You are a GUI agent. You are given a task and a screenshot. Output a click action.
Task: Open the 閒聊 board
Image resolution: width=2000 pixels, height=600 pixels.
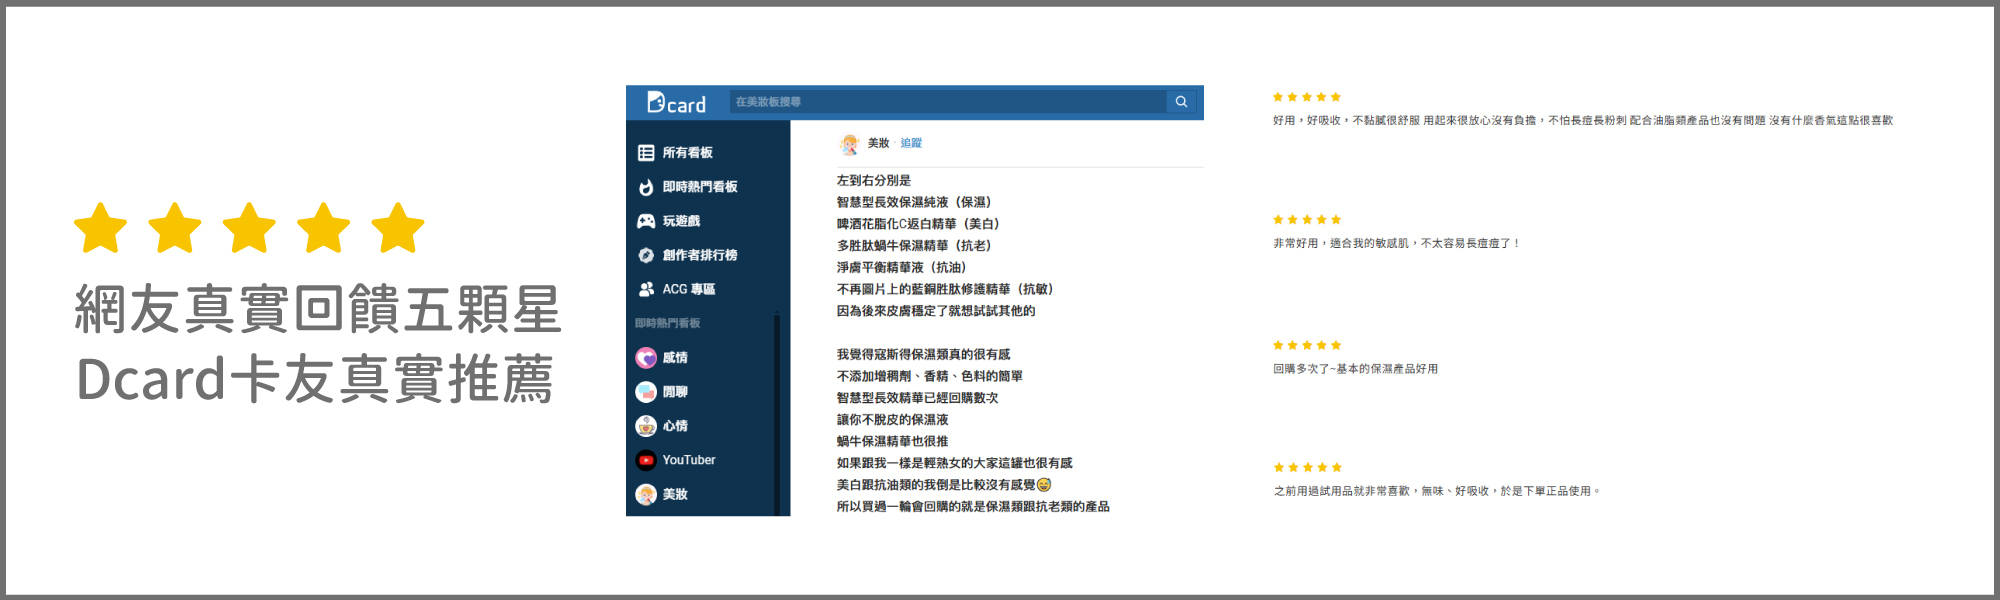tap(674, 392)
